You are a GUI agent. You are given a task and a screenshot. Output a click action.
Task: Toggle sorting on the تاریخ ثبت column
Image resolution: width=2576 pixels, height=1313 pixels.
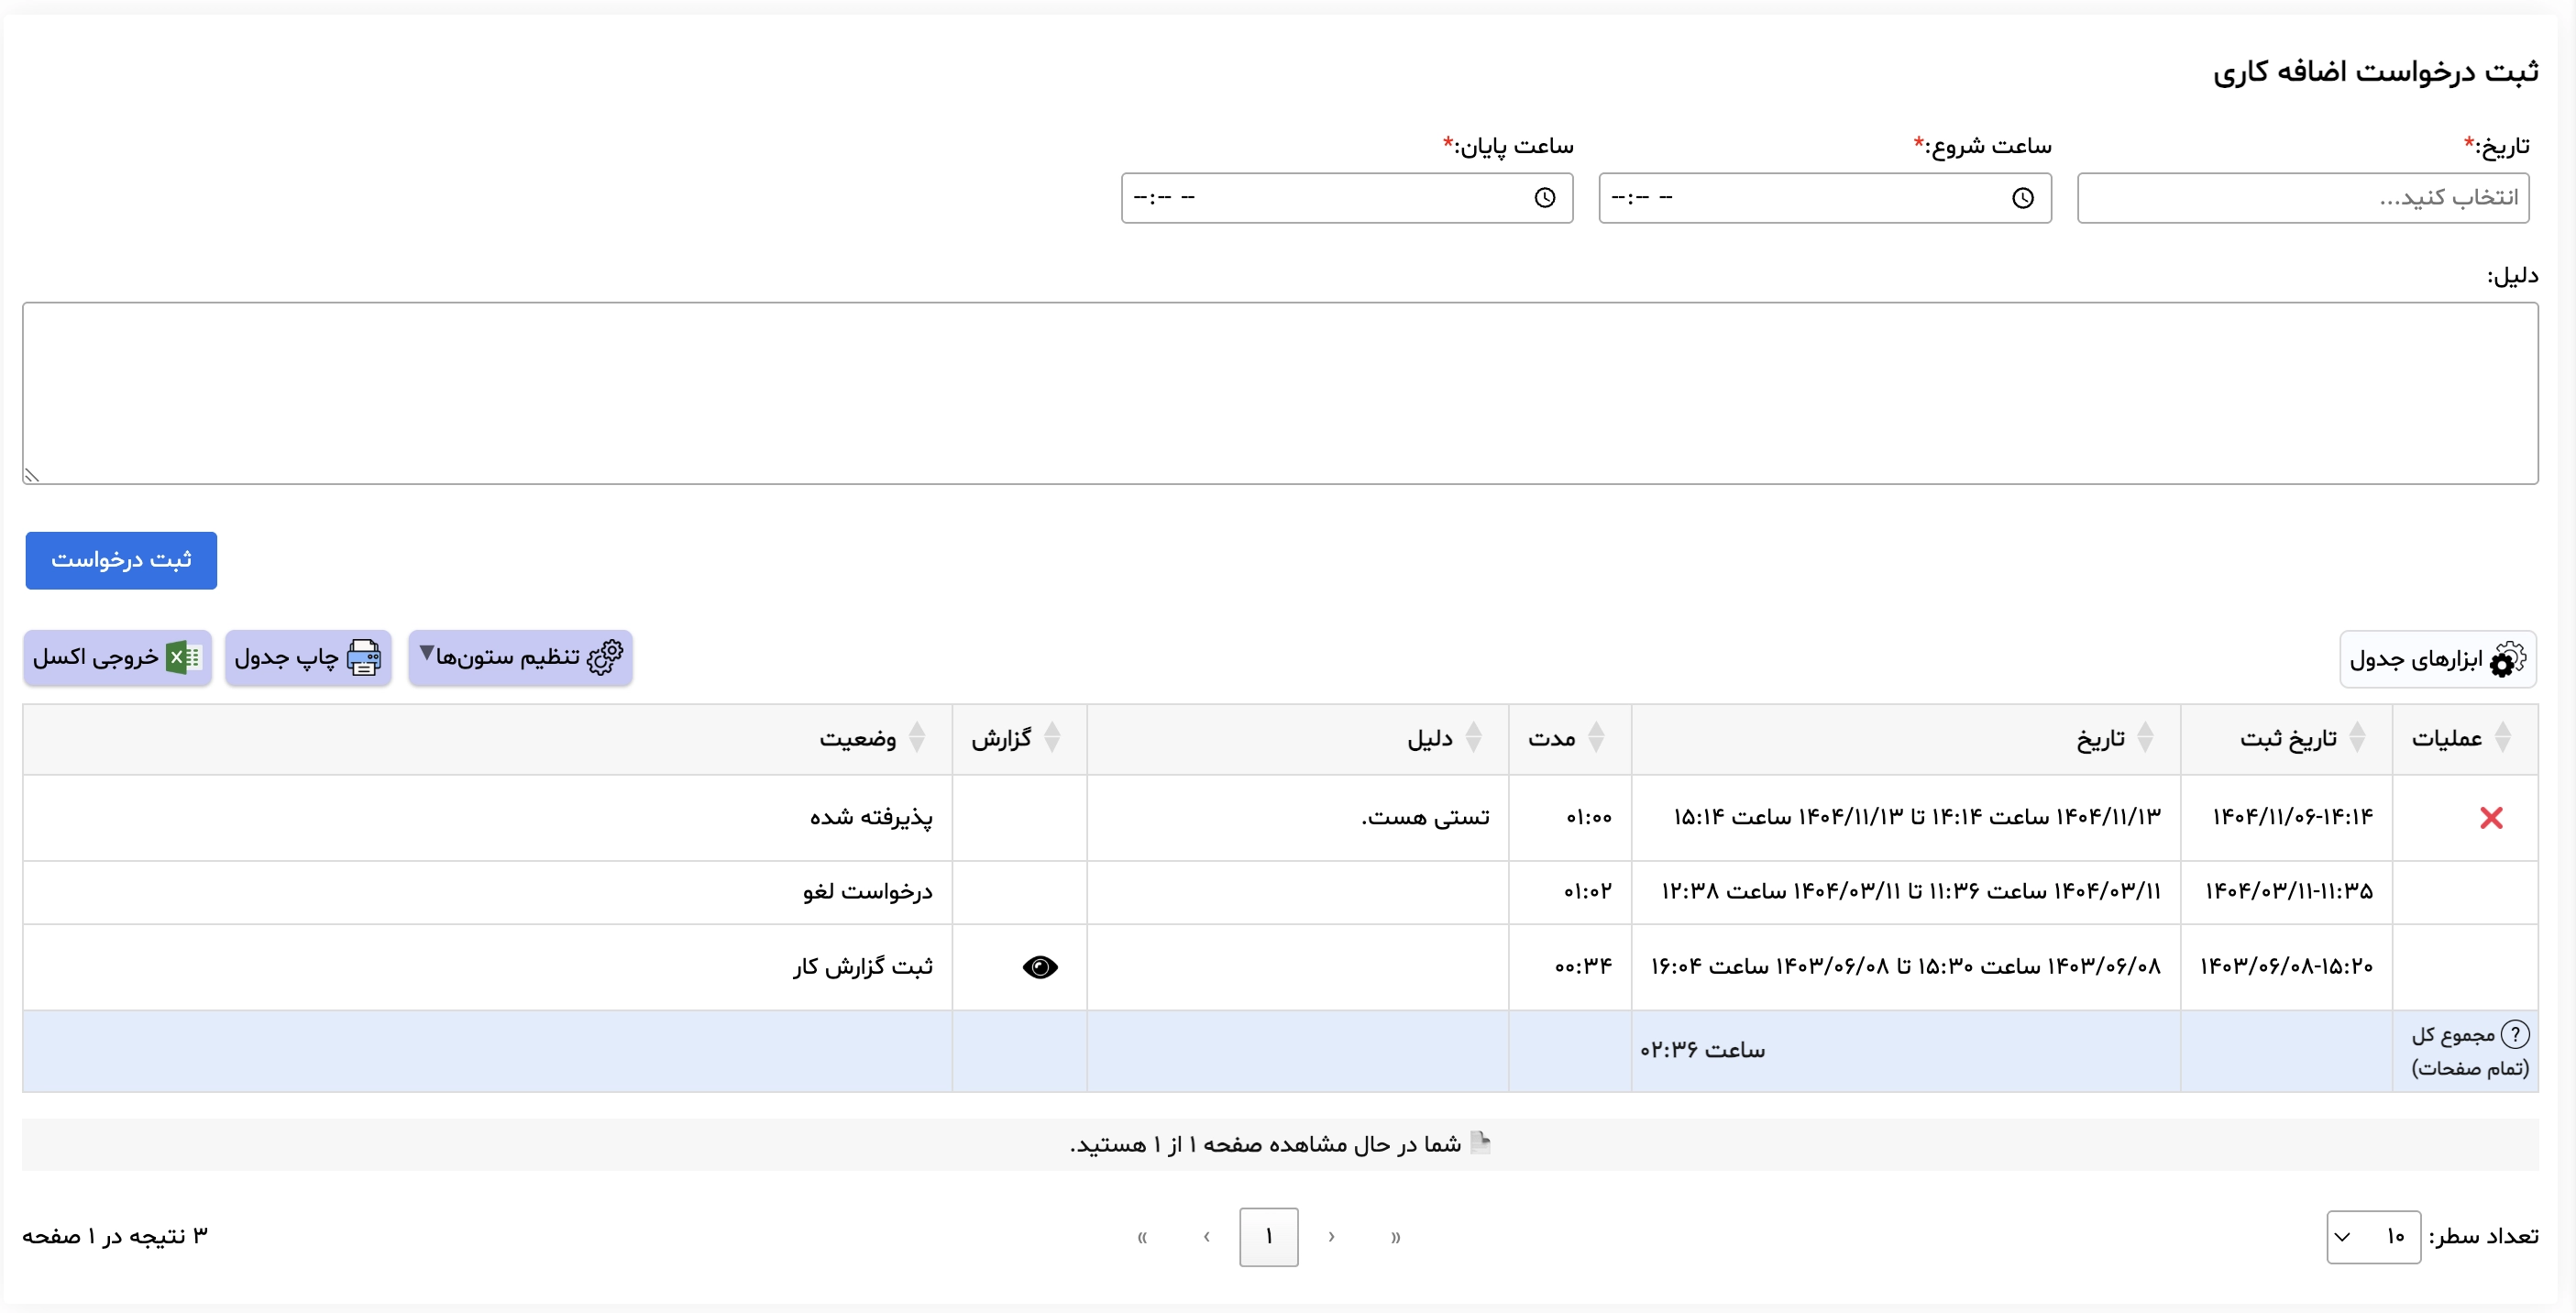click(2360, 738)
